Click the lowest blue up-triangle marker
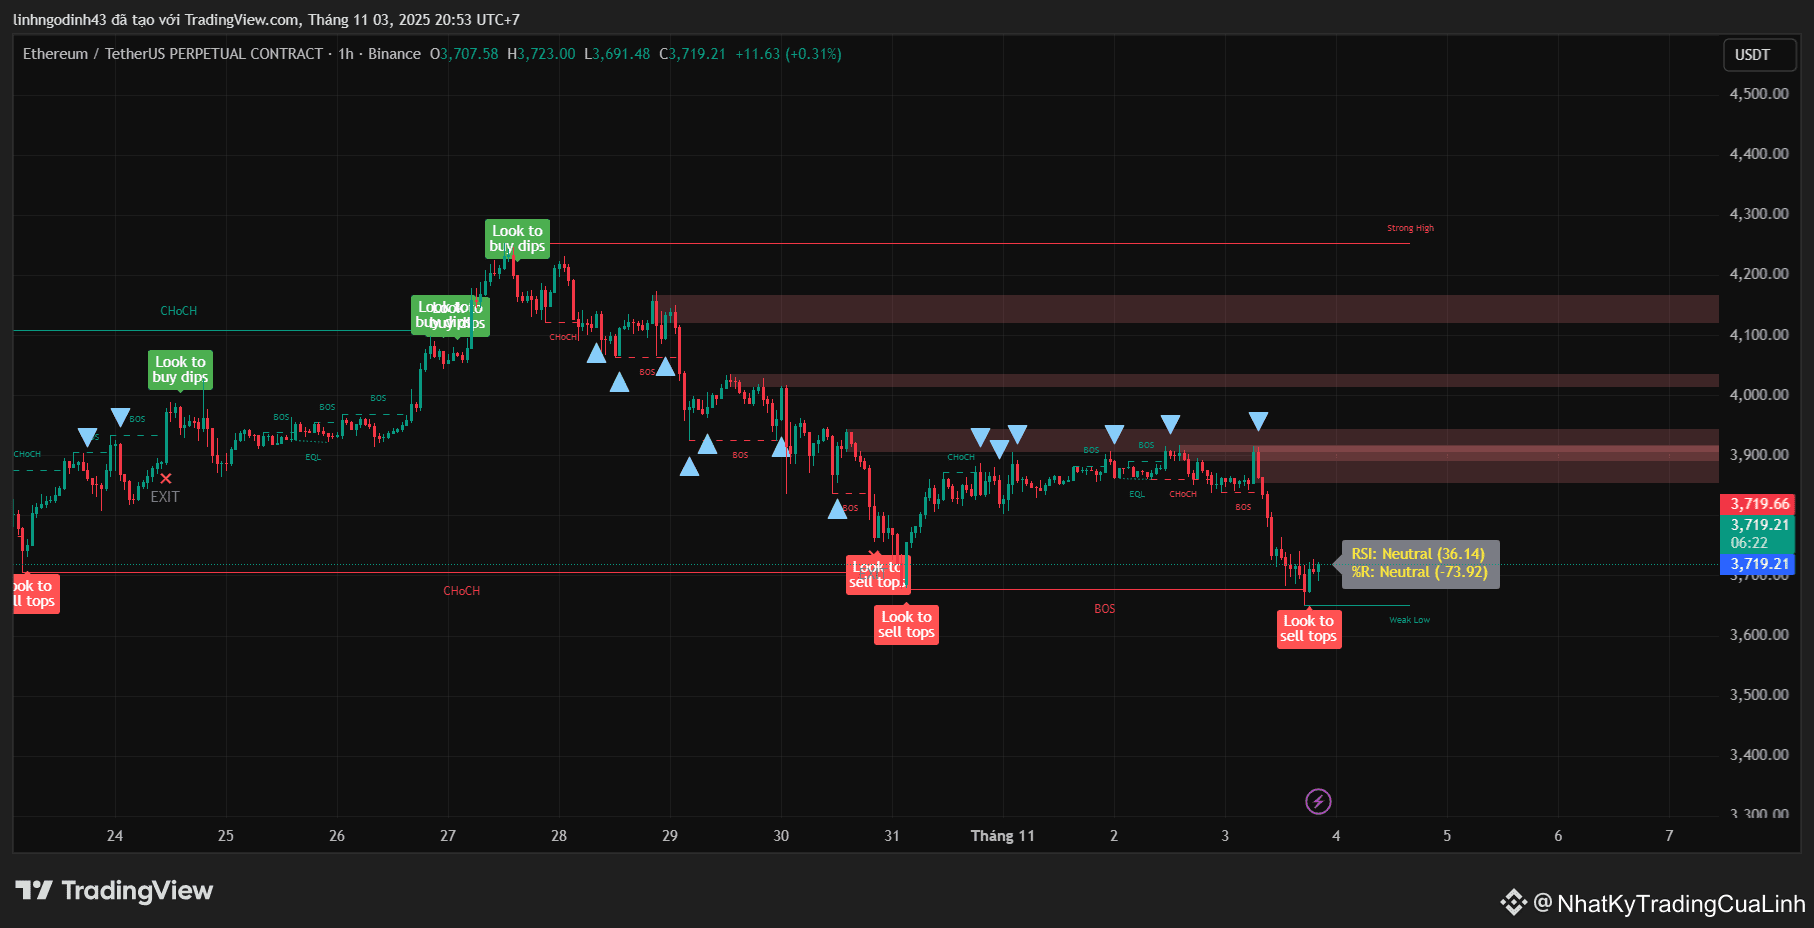The image size is (1814, 928). click(x=837, y=509)
